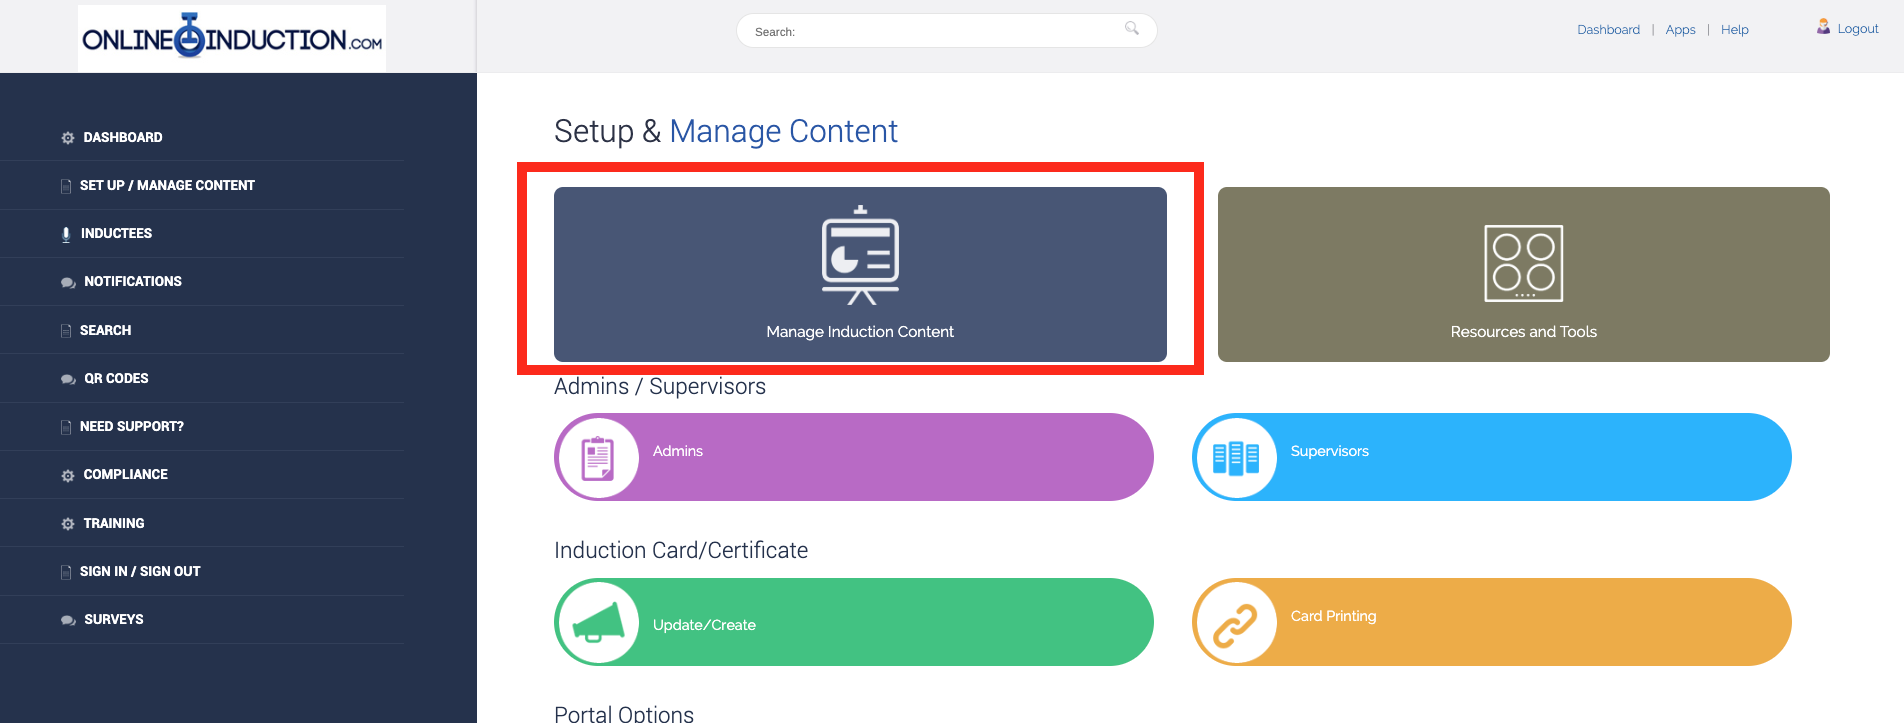Click the user icon beside Logout
The image size is (1904, 723).
click(1823, 27)
